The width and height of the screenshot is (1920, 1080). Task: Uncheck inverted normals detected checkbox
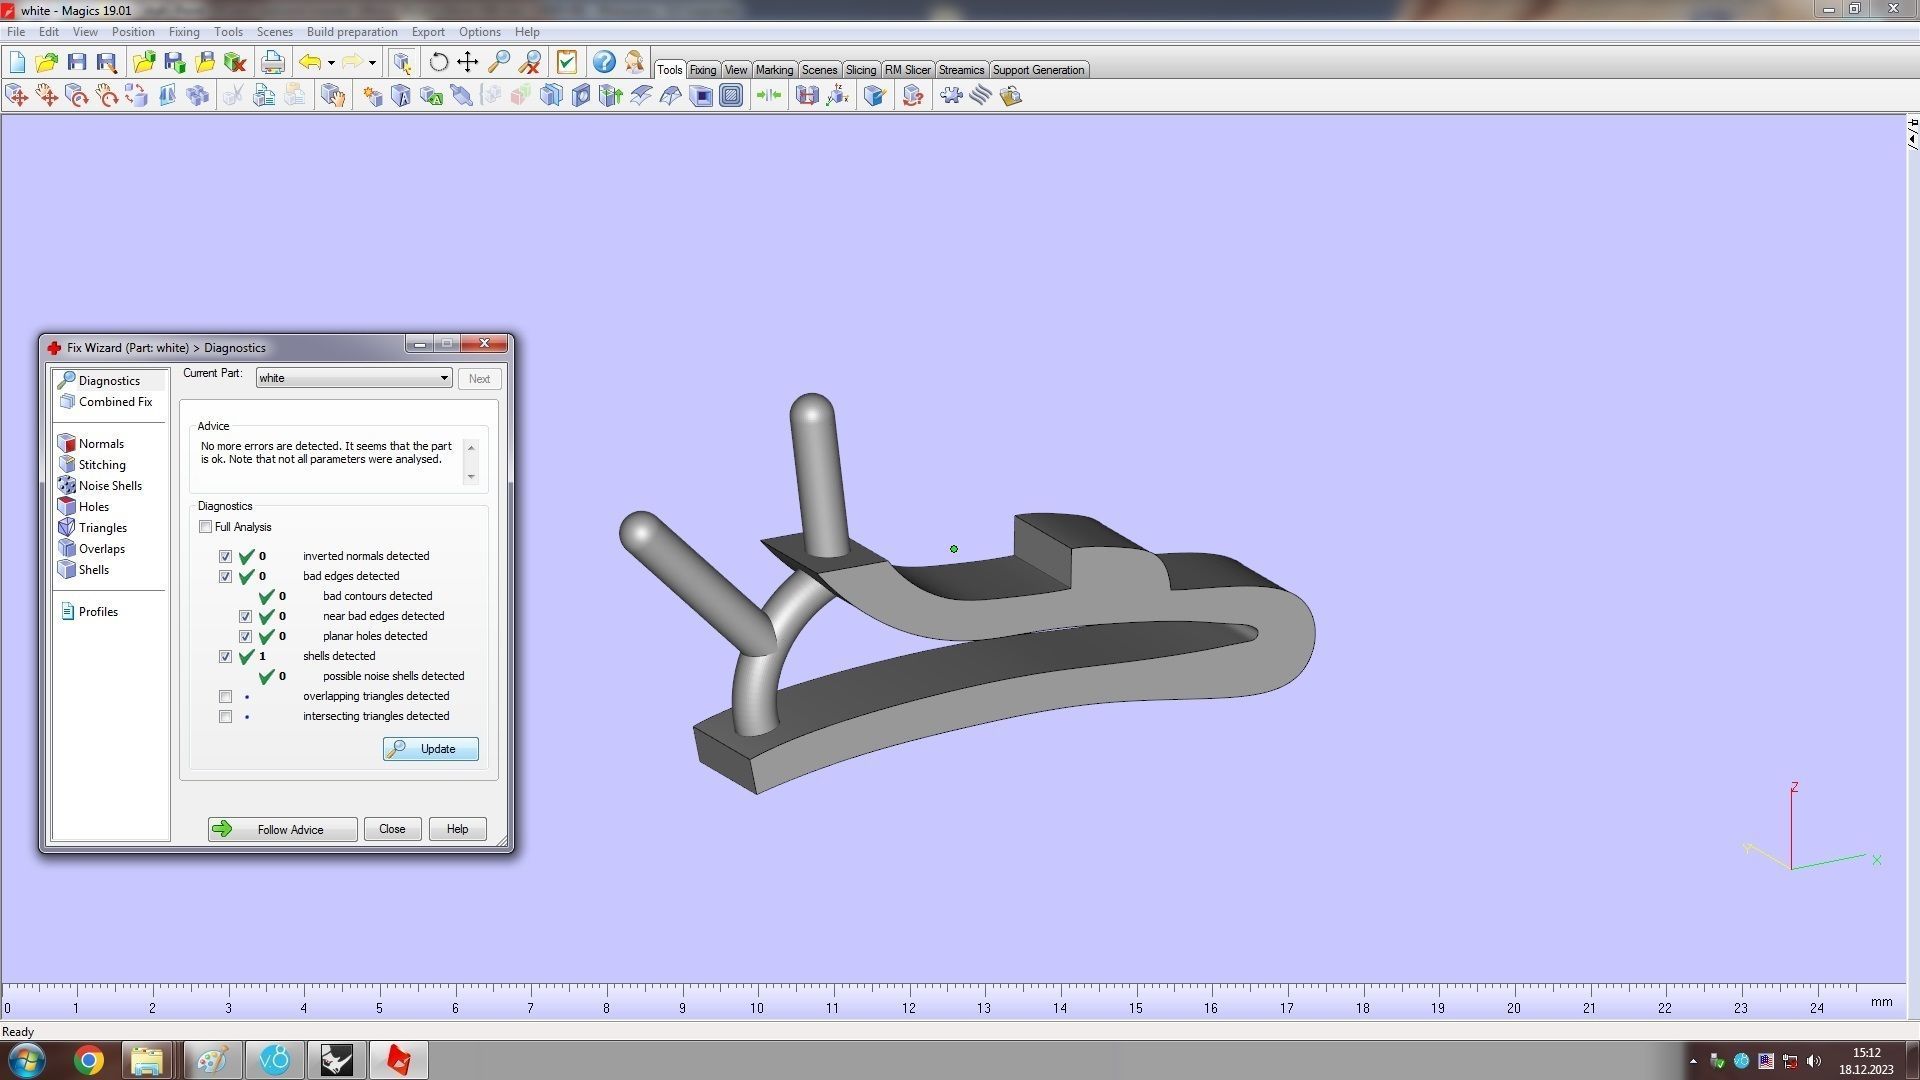(226, 557)
